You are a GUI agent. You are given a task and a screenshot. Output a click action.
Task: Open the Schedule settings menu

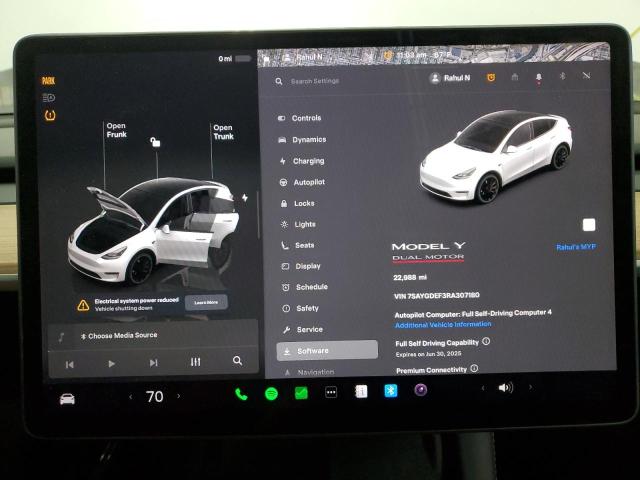305,287
